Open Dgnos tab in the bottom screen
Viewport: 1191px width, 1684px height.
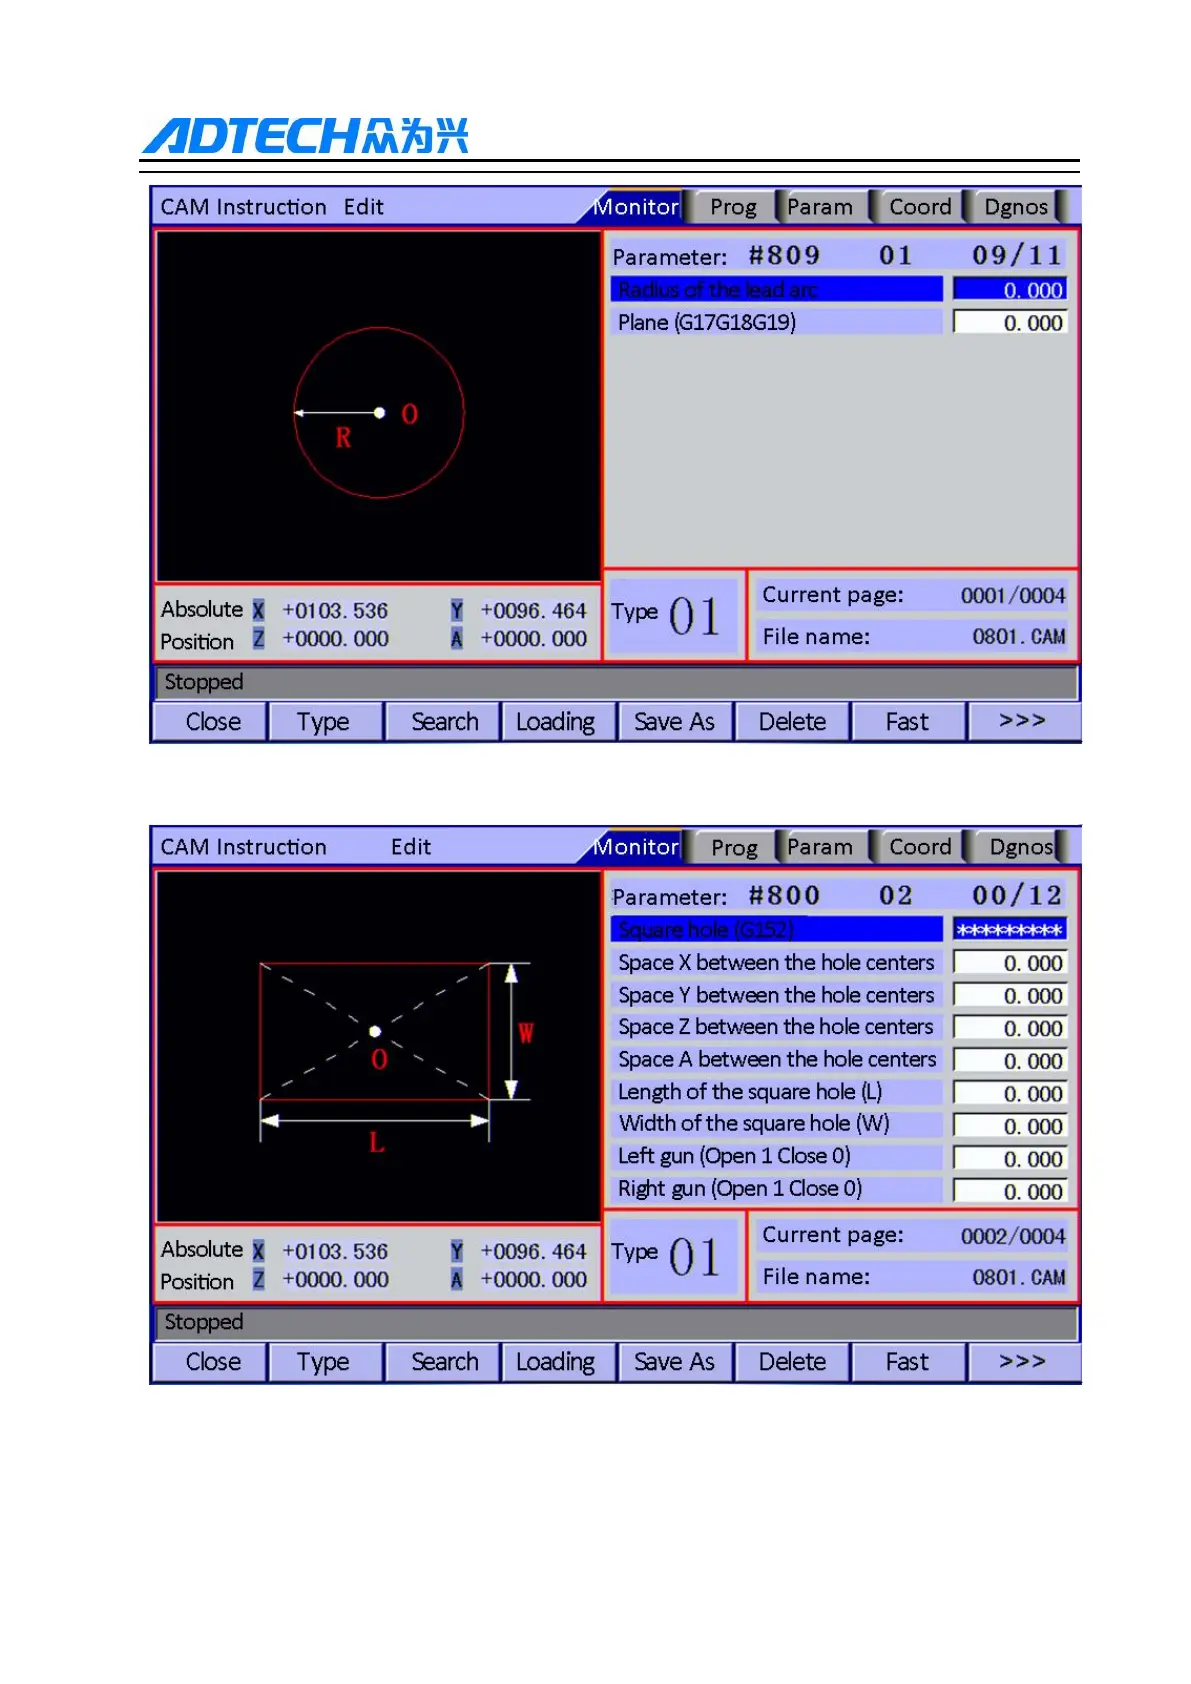[1020, 847]
